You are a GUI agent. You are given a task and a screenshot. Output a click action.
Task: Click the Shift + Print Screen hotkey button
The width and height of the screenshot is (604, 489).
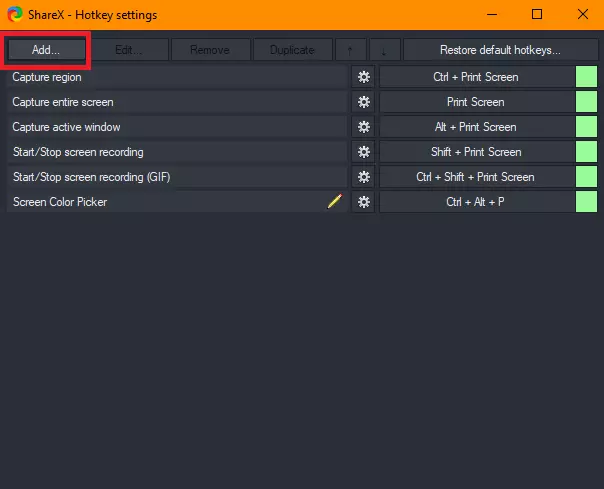[476, 152]
